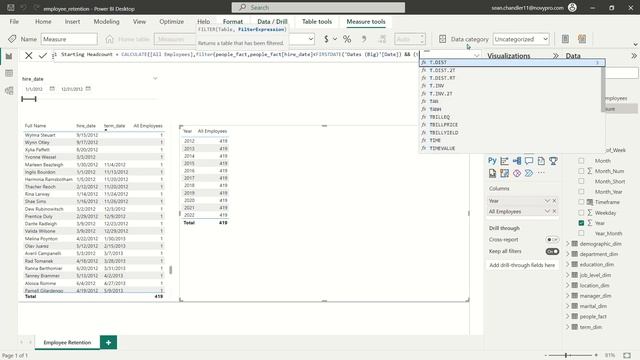Open the Year field dropdown in Columns
Viewport: 640px width, 360px height.
point(547,201)
